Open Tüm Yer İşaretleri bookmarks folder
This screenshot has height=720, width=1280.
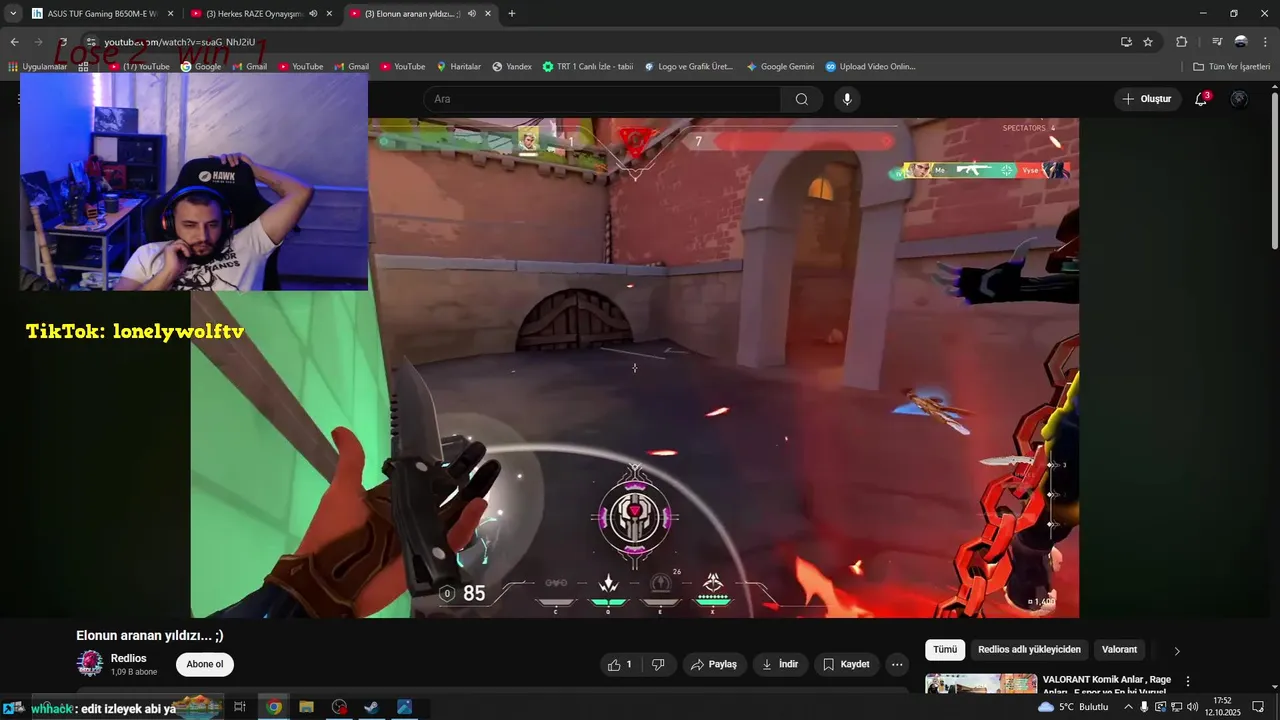(1231, 67)
